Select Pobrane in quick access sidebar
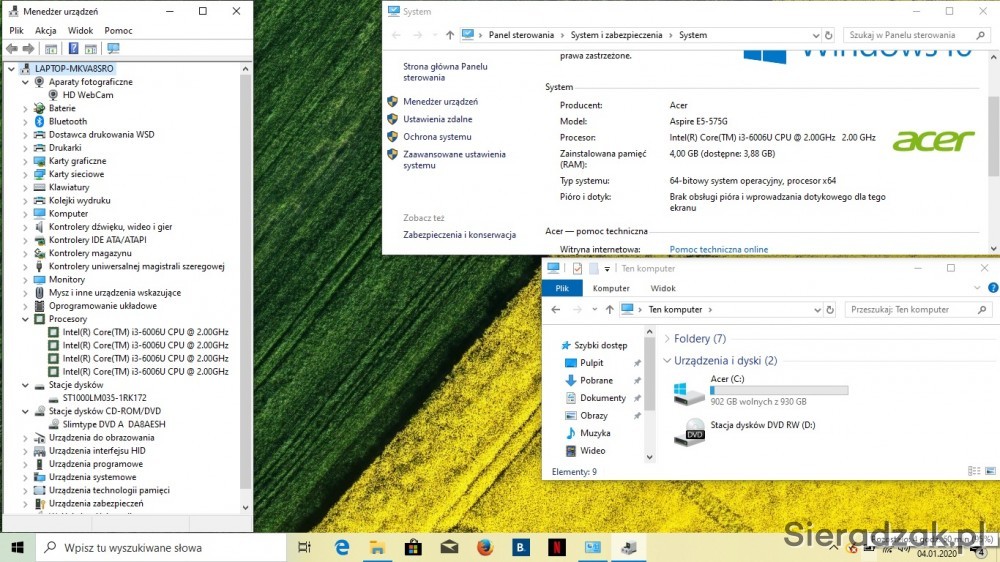Viewport: 1000px width, 562px height. pyautogui.click(x=596, y=380)
